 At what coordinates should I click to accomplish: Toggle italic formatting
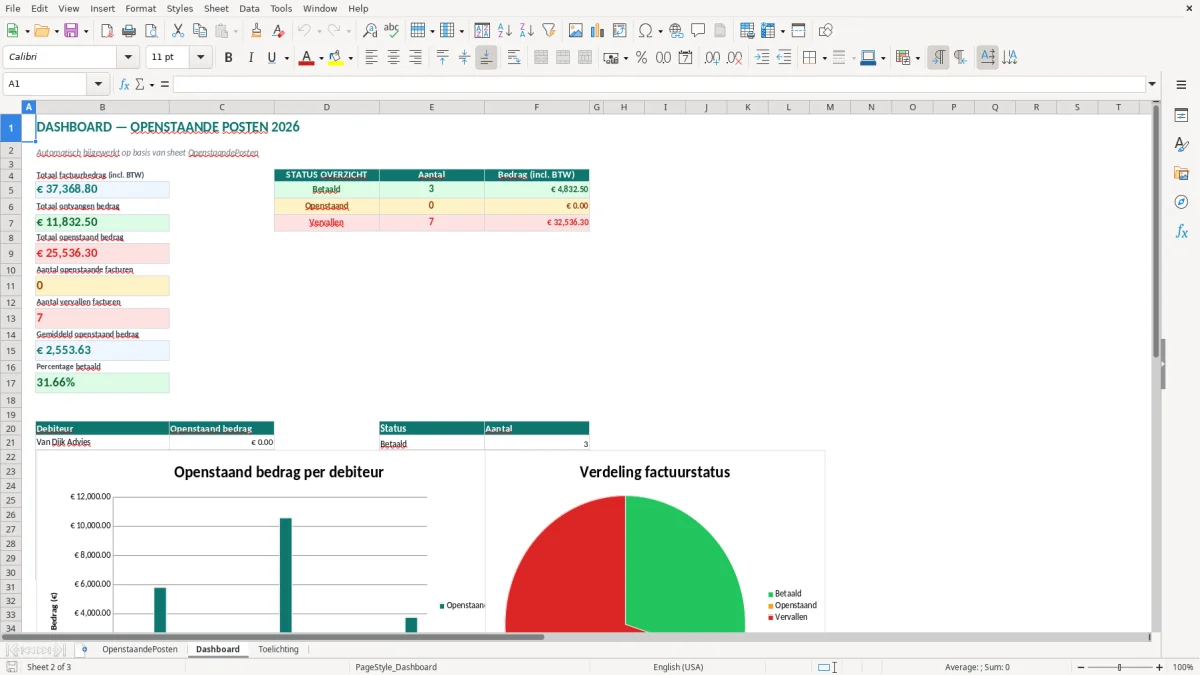250,58
